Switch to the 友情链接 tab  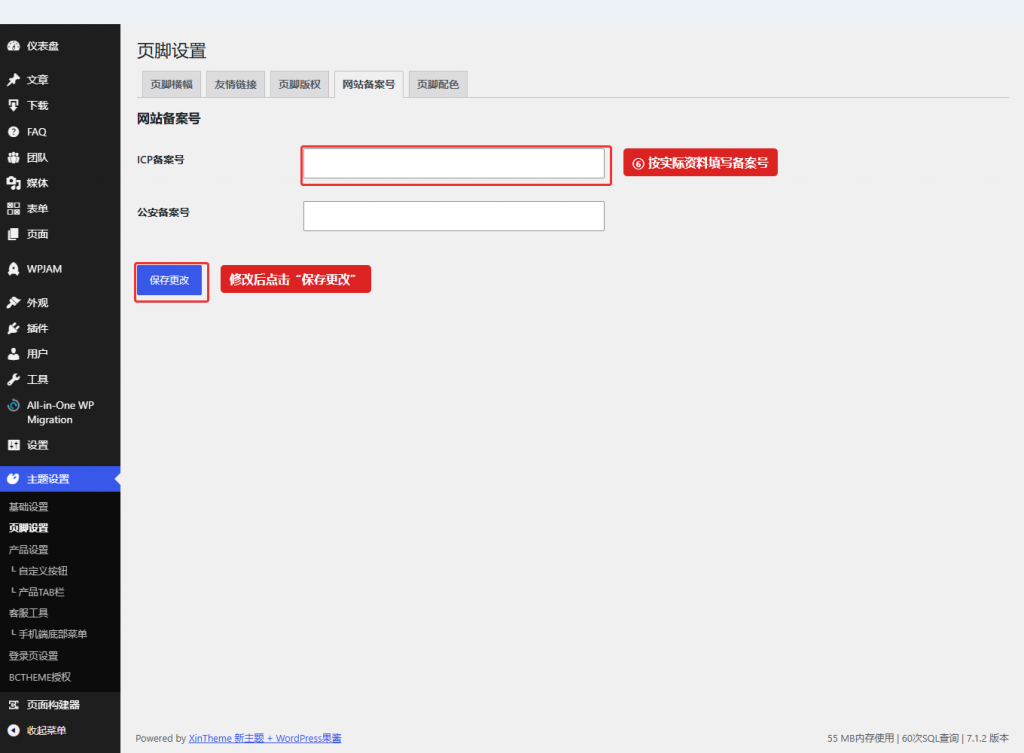[235, 84]
